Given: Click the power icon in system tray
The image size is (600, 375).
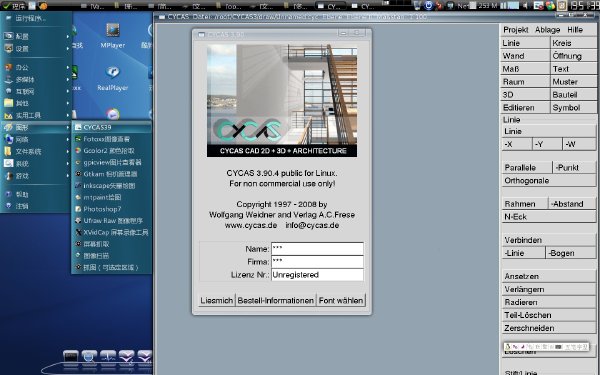Looking at the screenshot, I should pos(429,6).
